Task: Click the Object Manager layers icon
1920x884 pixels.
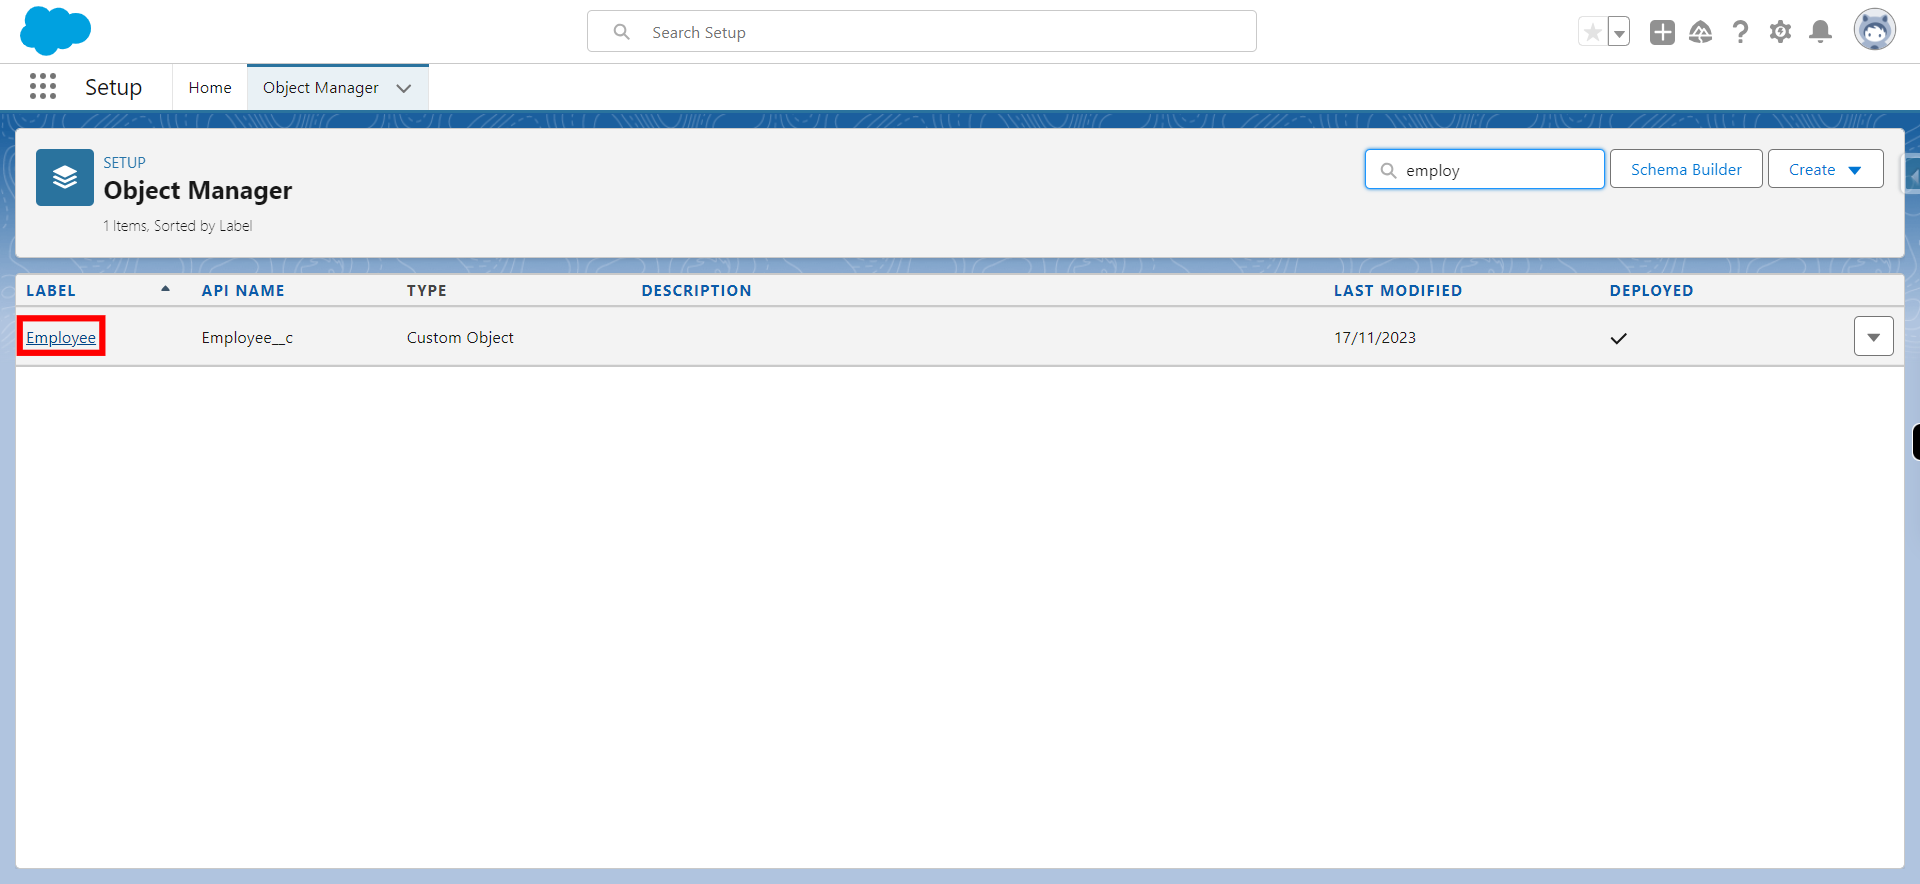Action: 65,178
